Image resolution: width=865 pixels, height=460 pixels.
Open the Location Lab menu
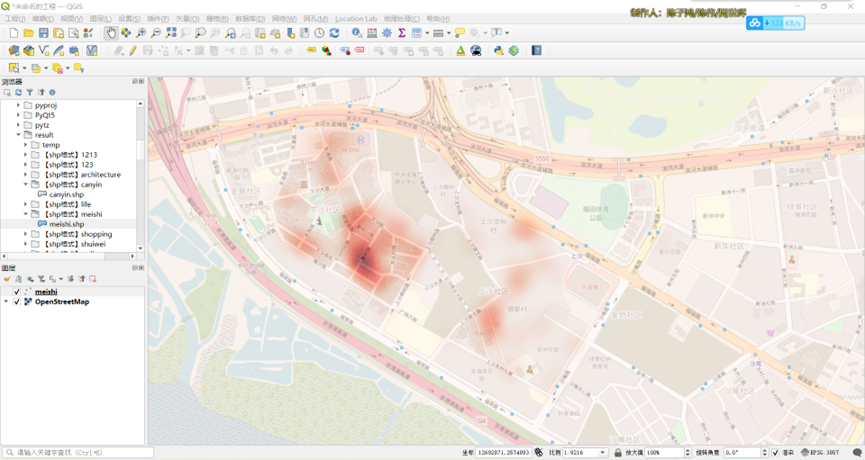[x=356, y=19]
